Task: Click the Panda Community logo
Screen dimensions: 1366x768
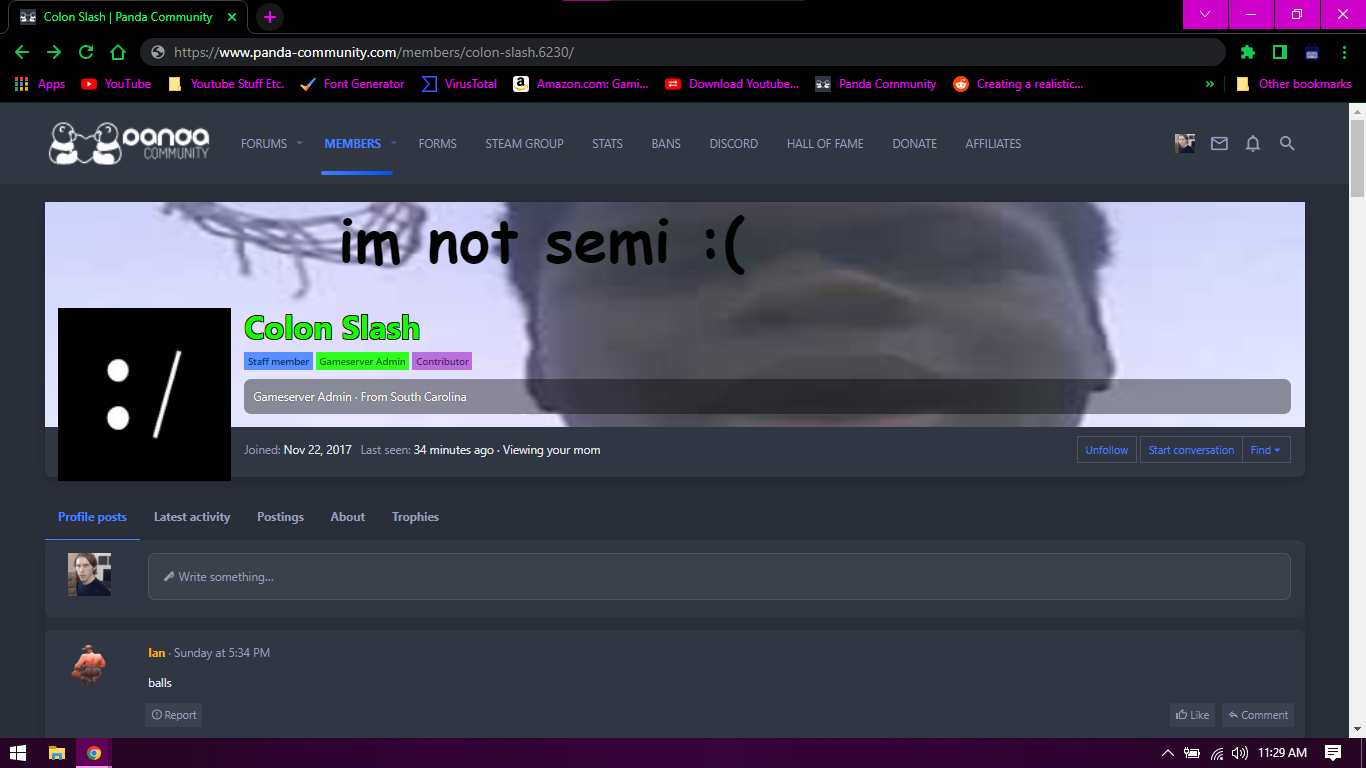Action: tap(128, 143)
